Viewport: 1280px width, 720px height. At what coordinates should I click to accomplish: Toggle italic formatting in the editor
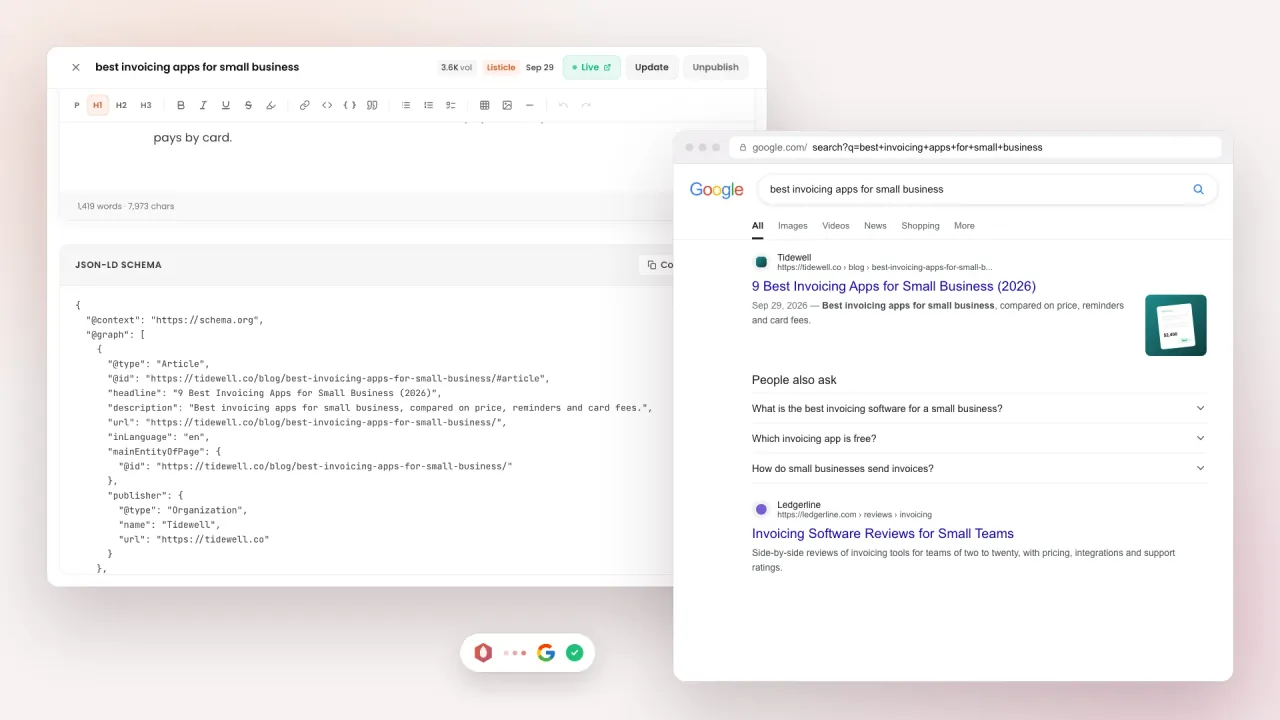[203, 105]
